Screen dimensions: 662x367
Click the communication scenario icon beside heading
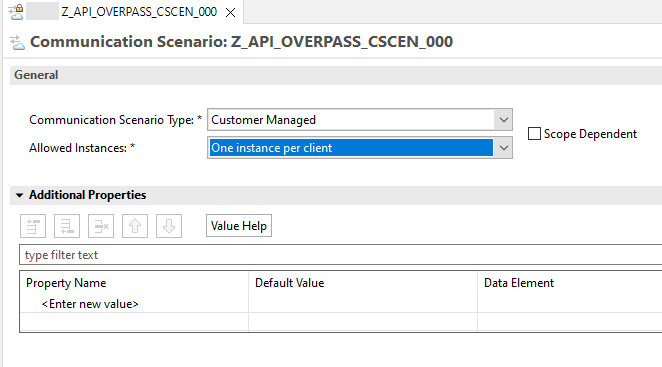coord(17,43)
